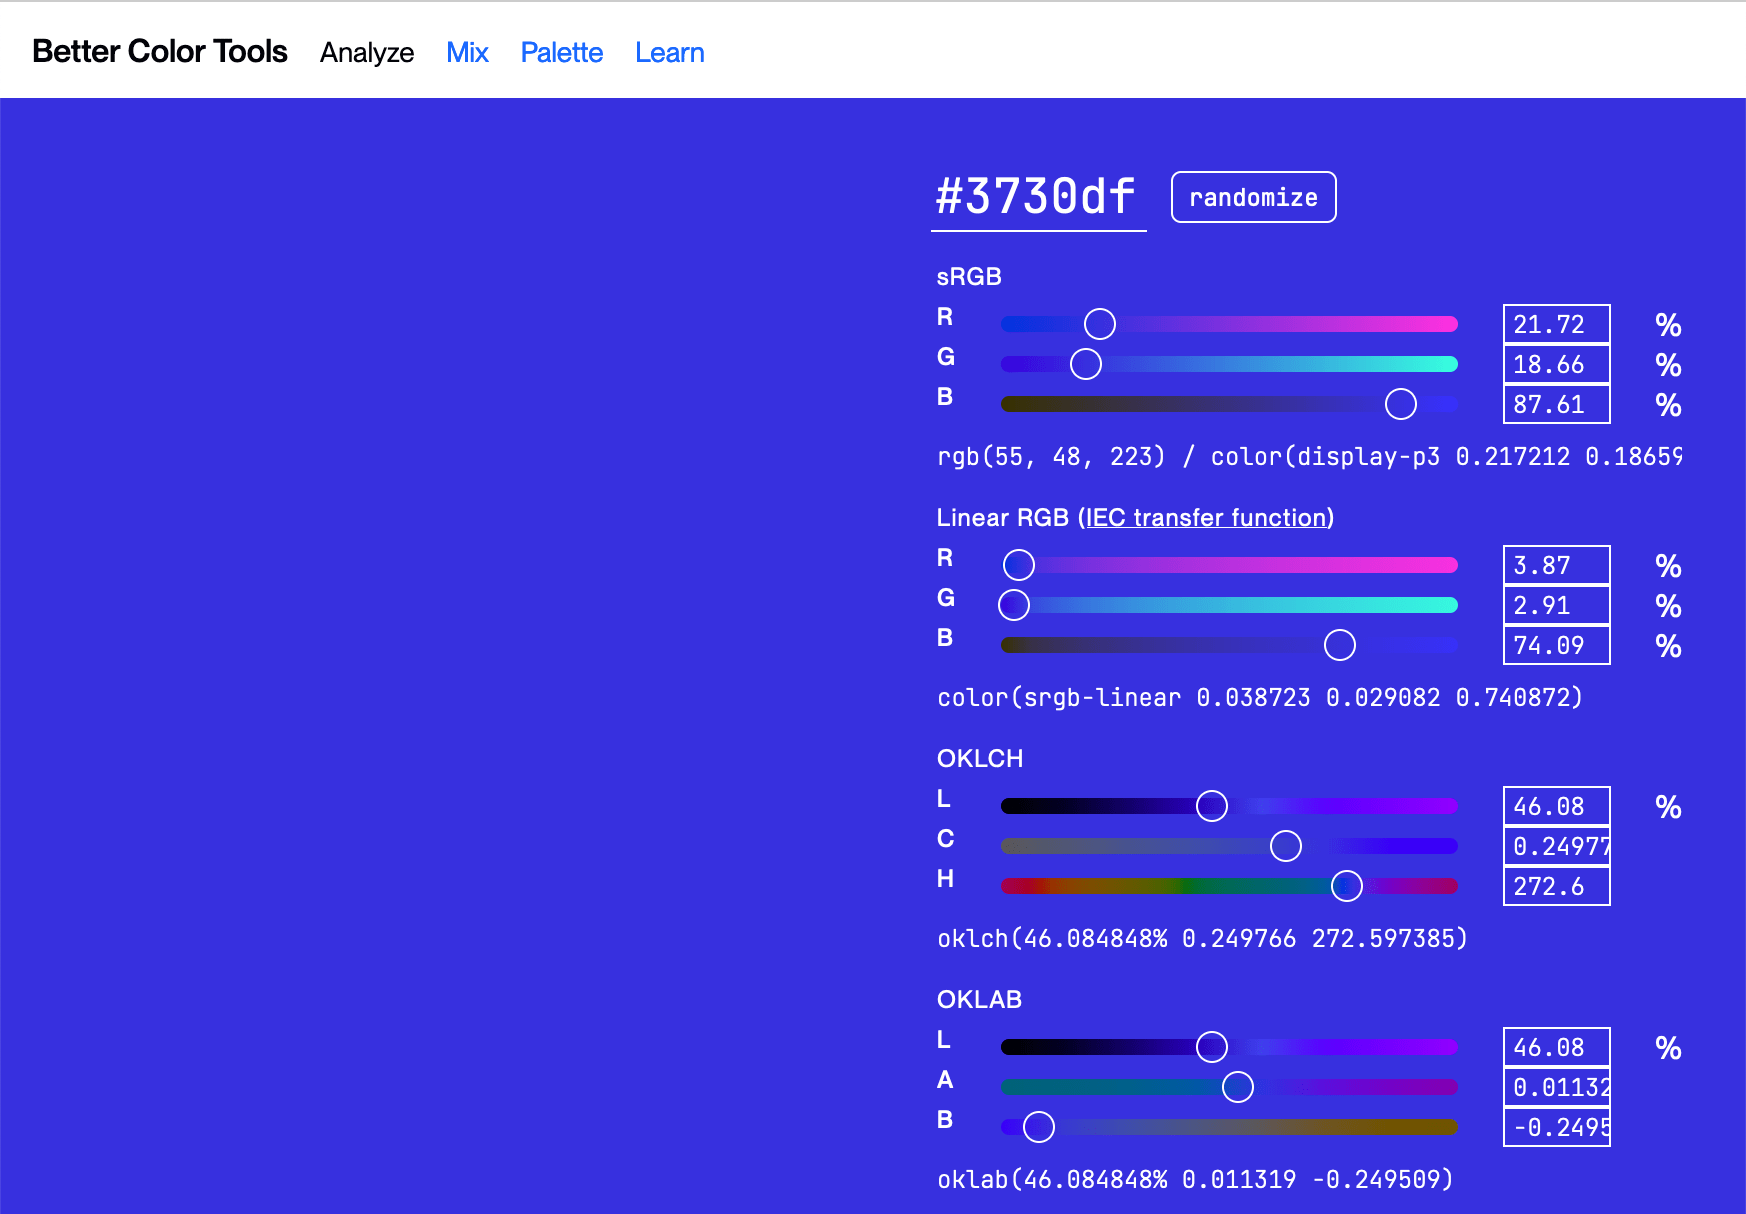
Task: Click the randomize button
Action: click(x=1253, y=196)
